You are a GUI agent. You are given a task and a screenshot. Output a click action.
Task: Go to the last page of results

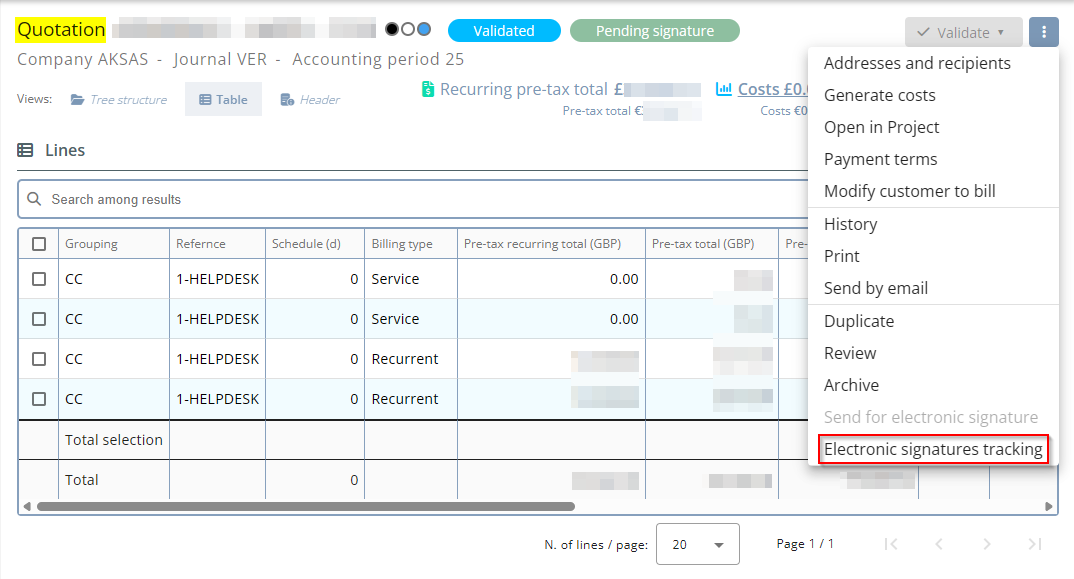coord(1035,544)
